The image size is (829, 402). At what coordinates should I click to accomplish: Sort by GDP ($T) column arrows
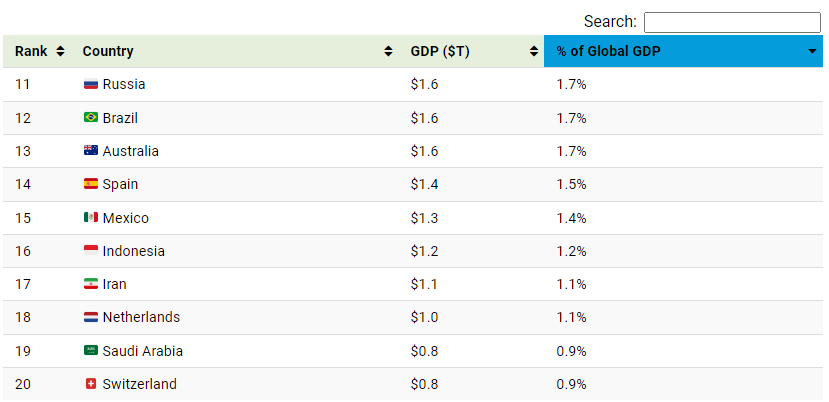click(x=530, y=52)
